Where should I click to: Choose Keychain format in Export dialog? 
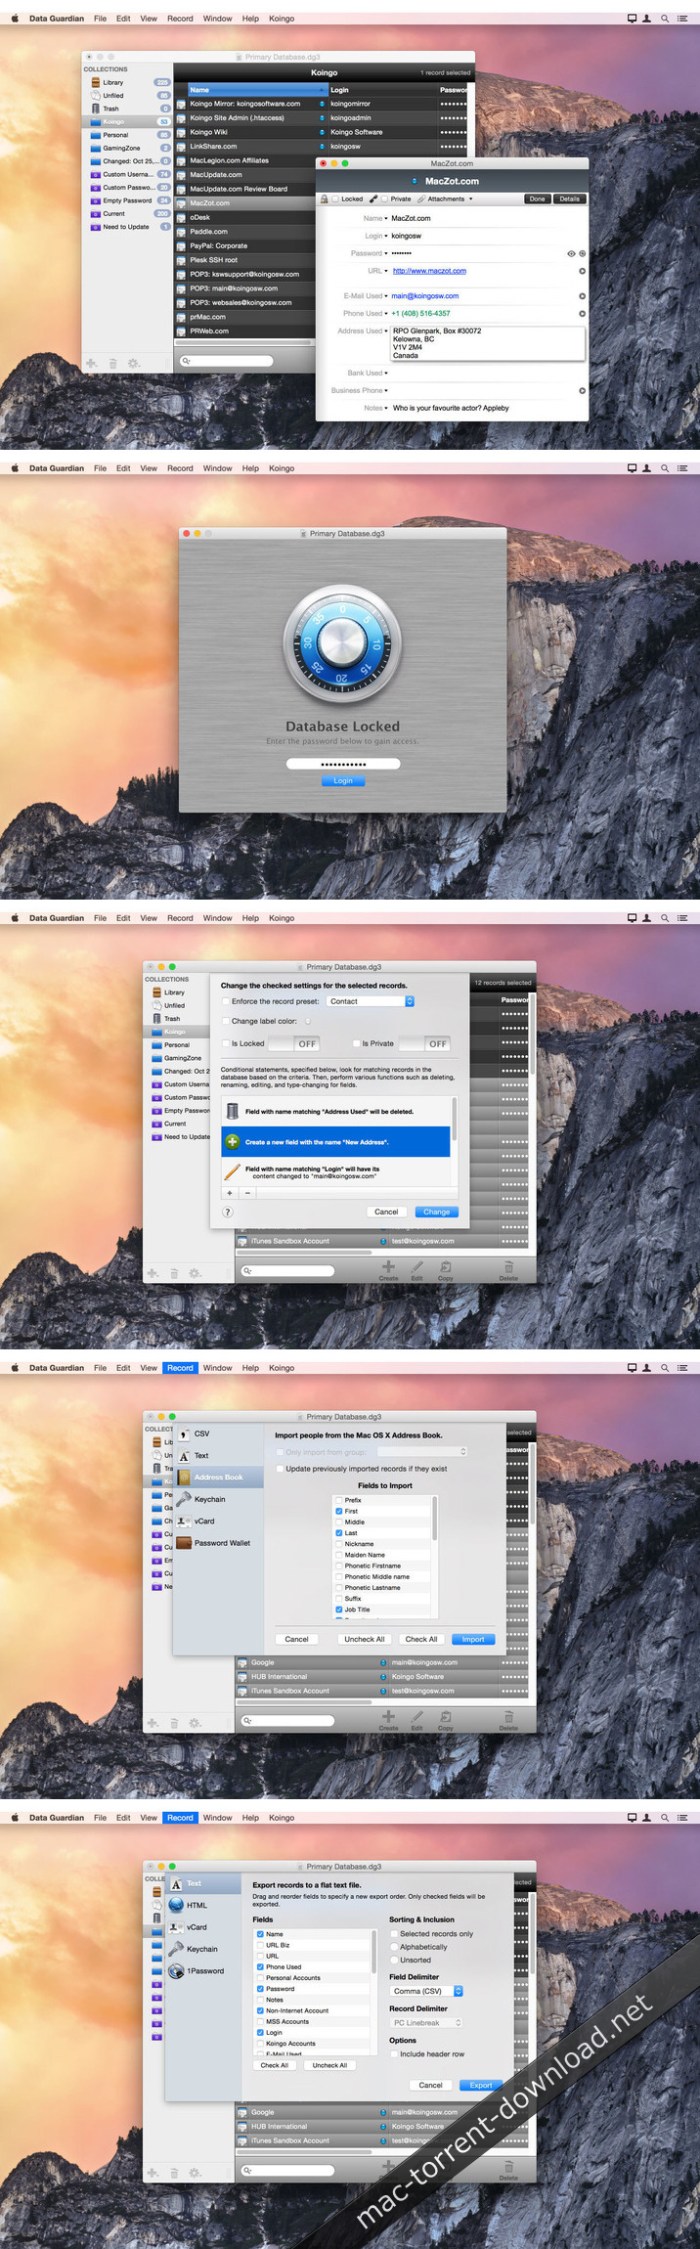[204, 1949]
